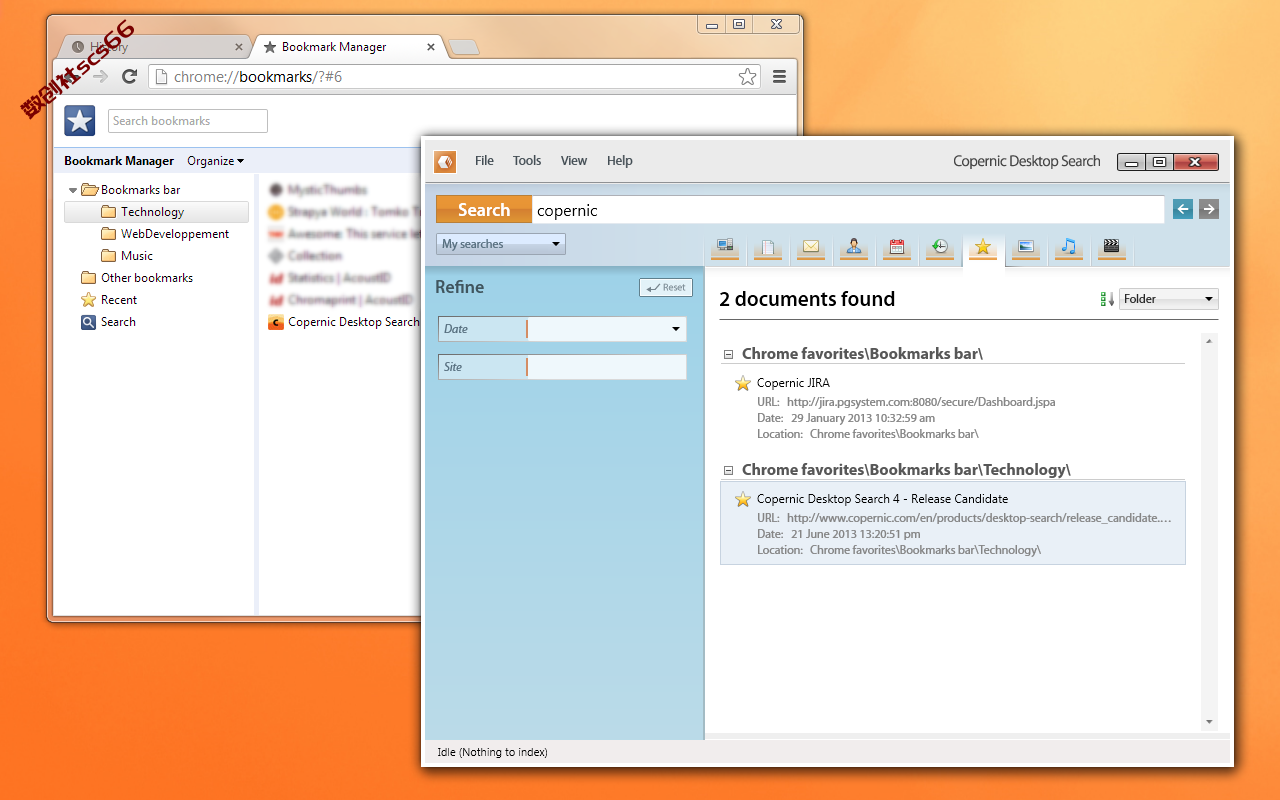Screen dimensions: 1280x800
Task: Open the Organize dropdown menu
Action: pyautogui.click(x=215, y=161)
